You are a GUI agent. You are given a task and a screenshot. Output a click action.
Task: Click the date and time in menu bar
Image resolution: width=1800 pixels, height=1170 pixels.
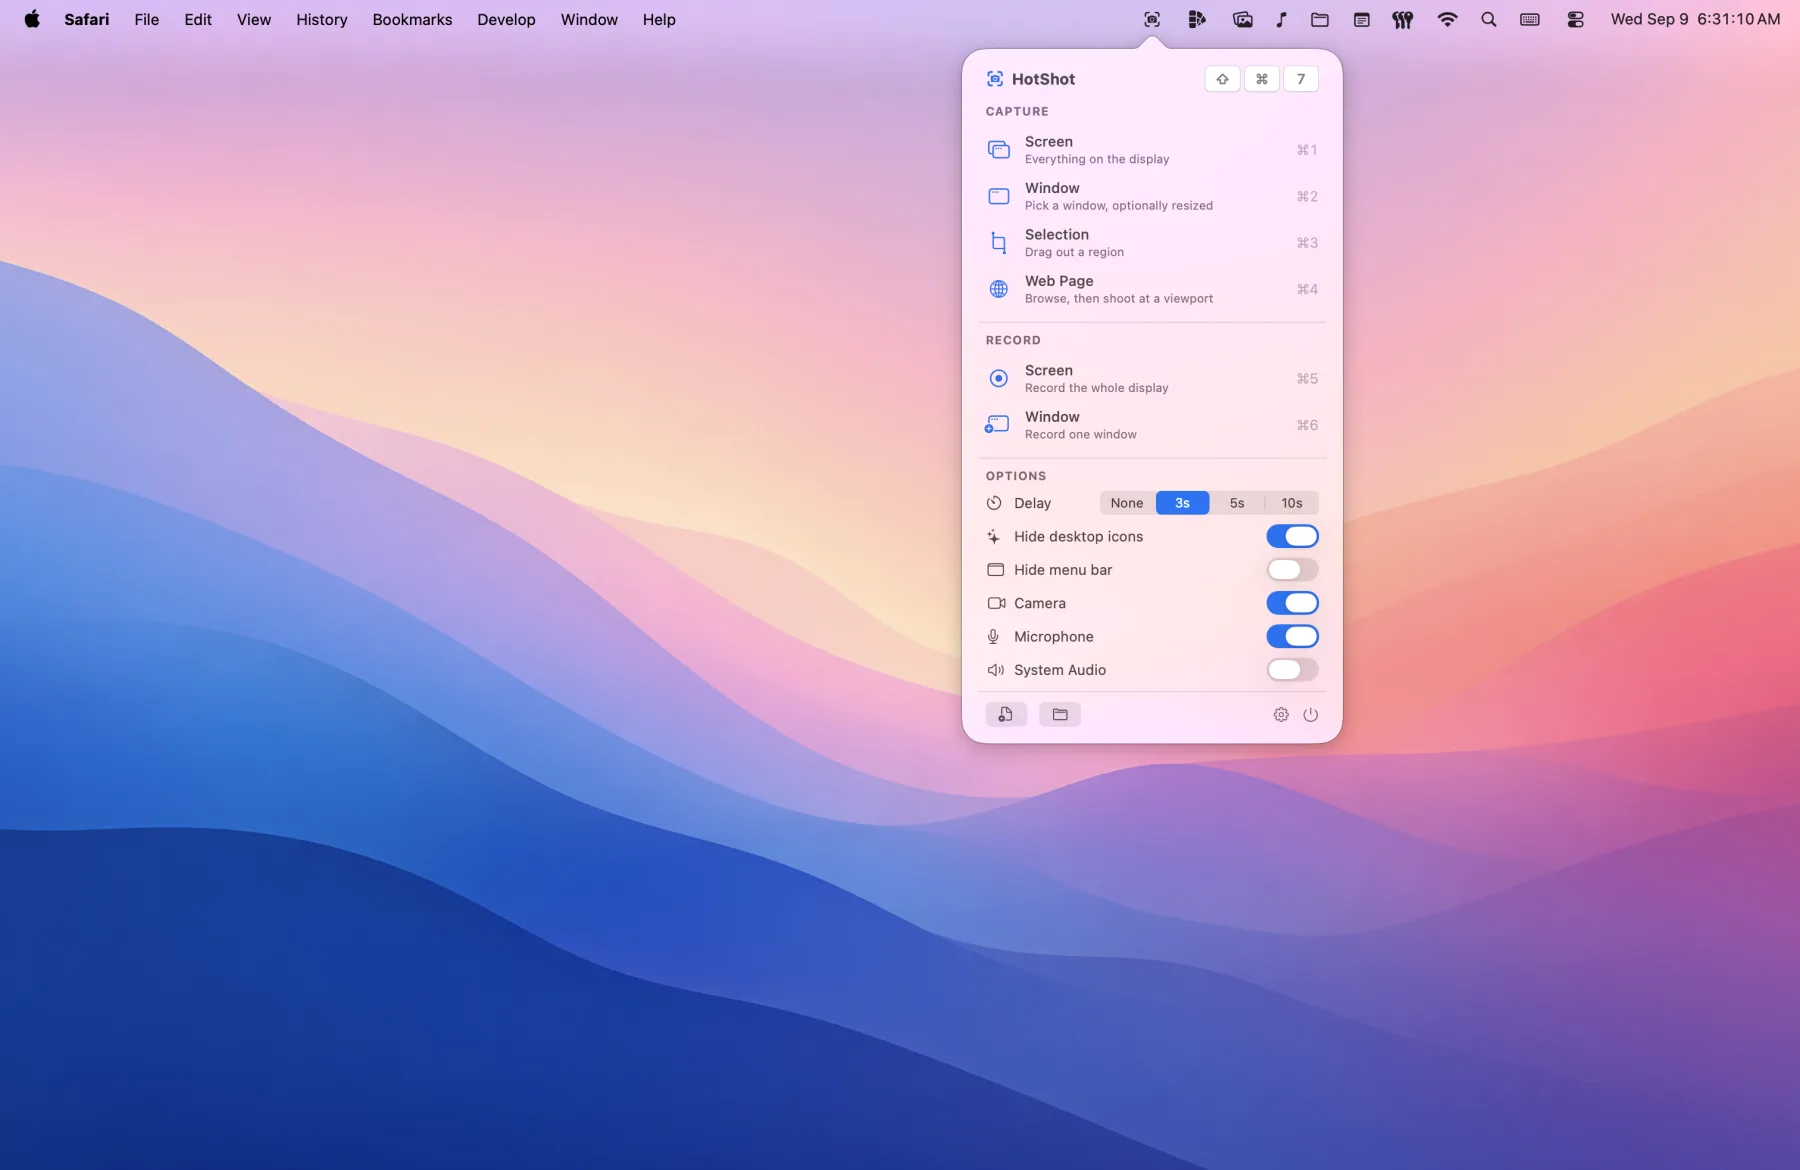(x=1695, y=19)
